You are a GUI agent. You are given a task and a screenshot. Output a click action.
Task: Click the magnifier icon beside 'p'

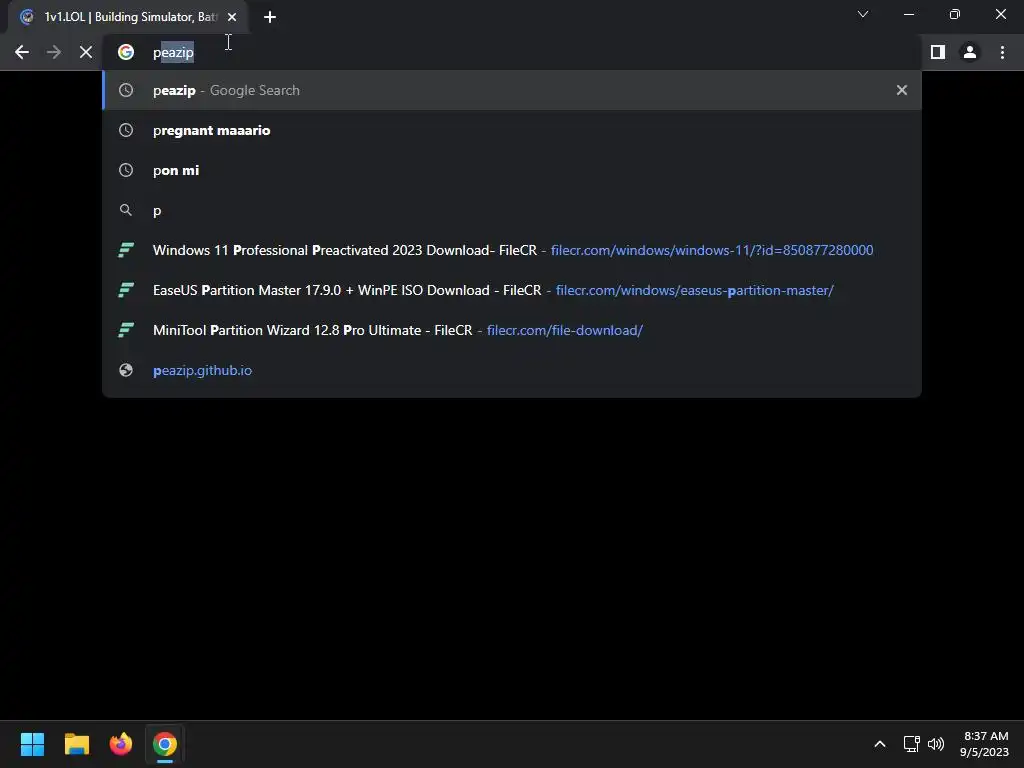pos(126,210)
